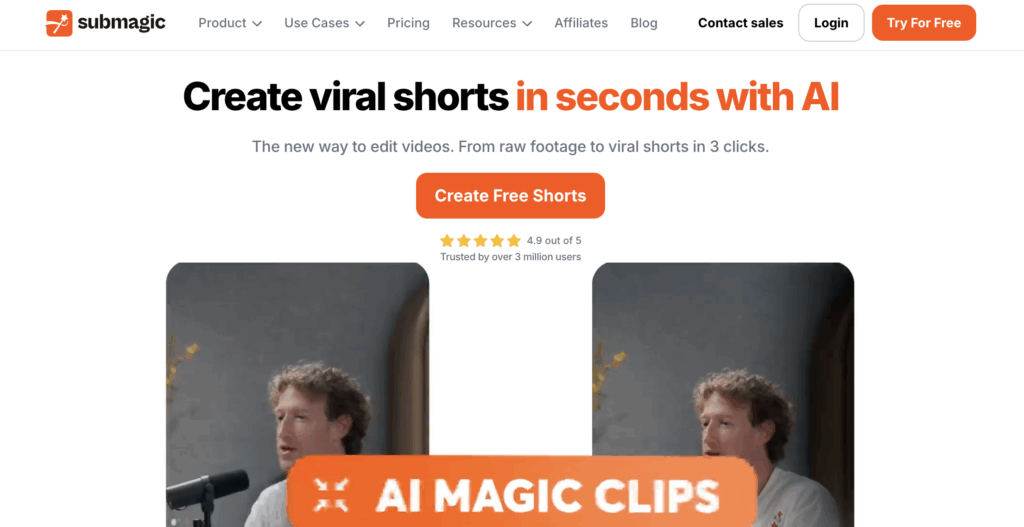
Task: Click the Login button
Action: (x=831, y=23)
